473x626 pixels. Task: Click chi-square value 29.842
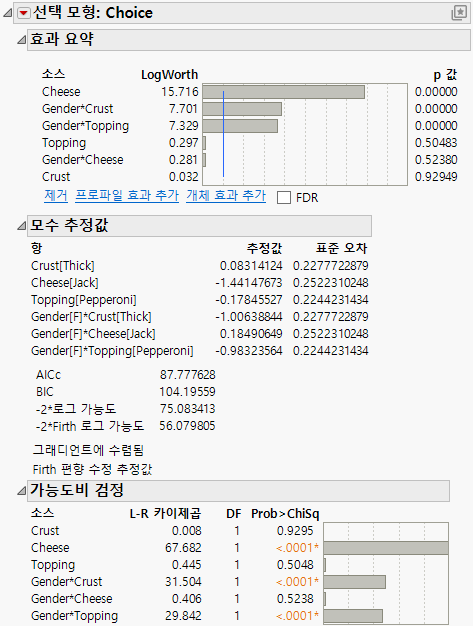(x=183, y=616)
